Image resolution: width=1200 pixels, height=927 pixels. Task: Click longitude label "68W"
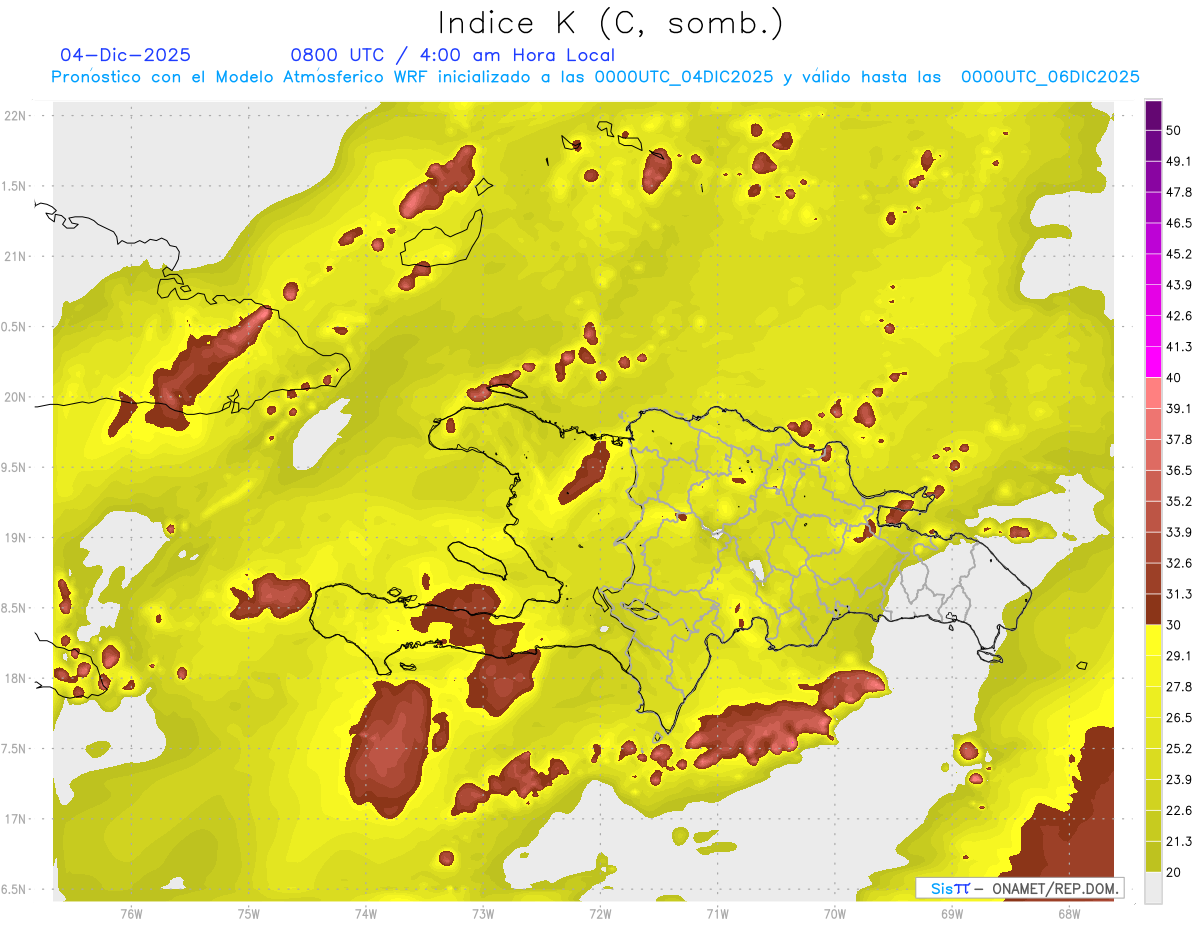pos(1068,913)
